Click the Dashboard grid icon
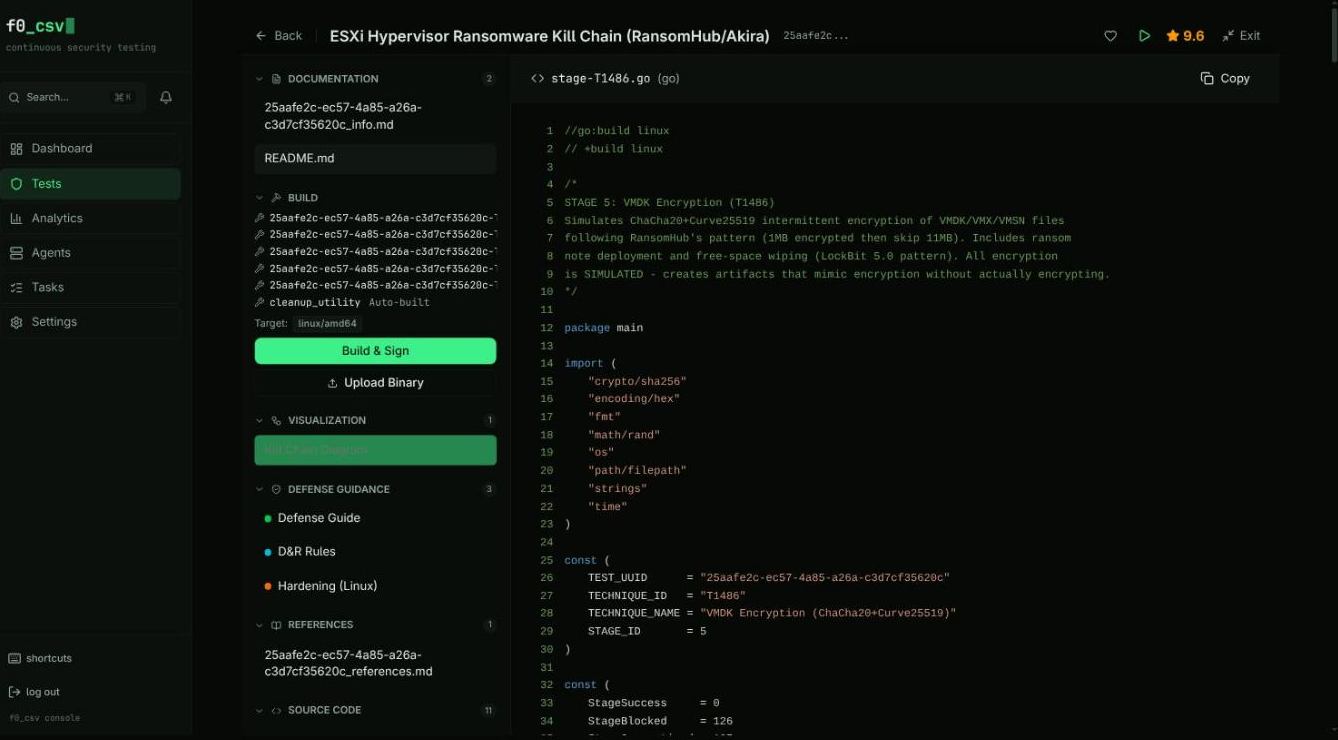Image resolution: width=1338 pixels, height=740 pixels. coord(16,149)
